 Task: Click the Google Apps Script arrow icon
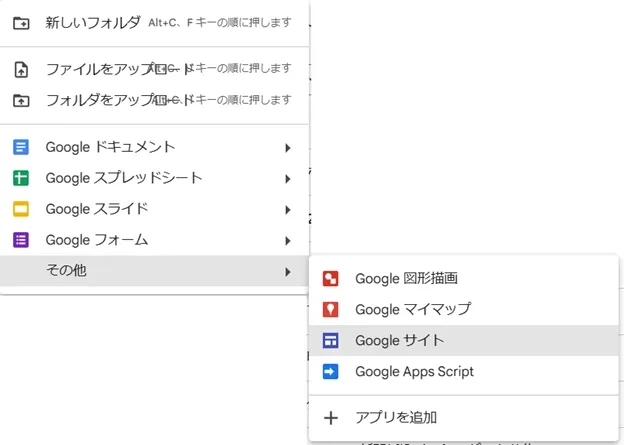(x=331, y=371)
